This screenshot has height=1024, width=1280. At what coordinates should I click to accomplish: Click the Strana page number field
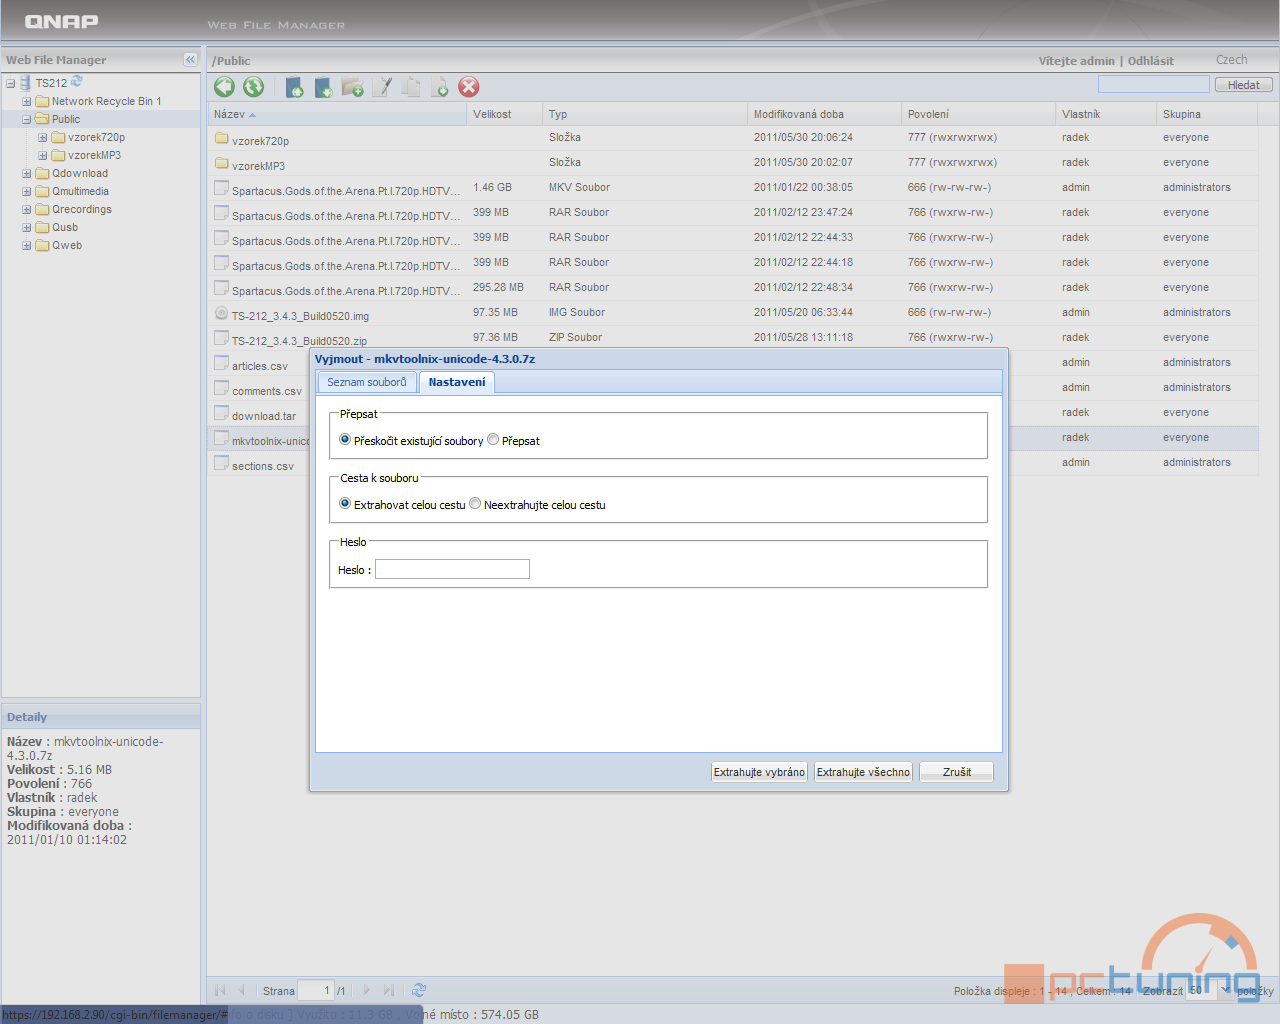point(316,990)
